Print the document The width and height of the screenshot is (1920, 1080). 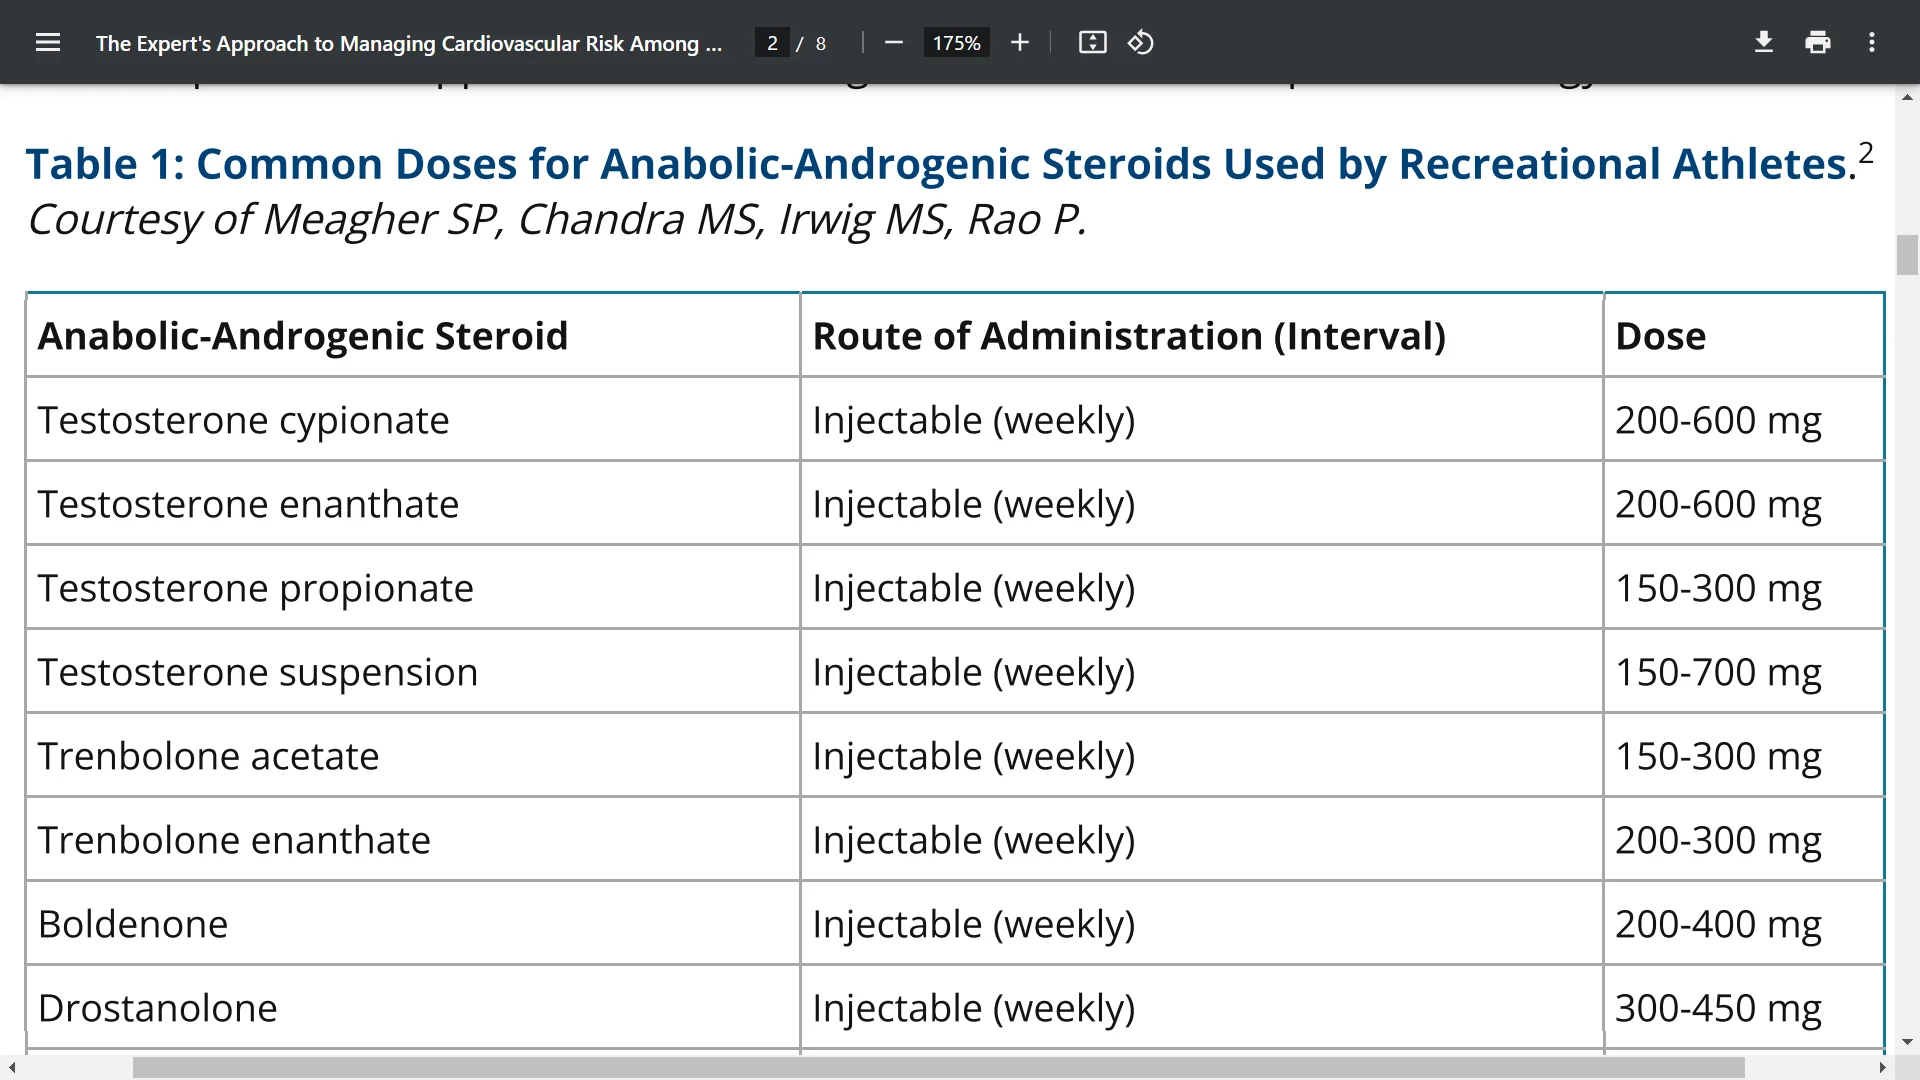pos(1818,43)
